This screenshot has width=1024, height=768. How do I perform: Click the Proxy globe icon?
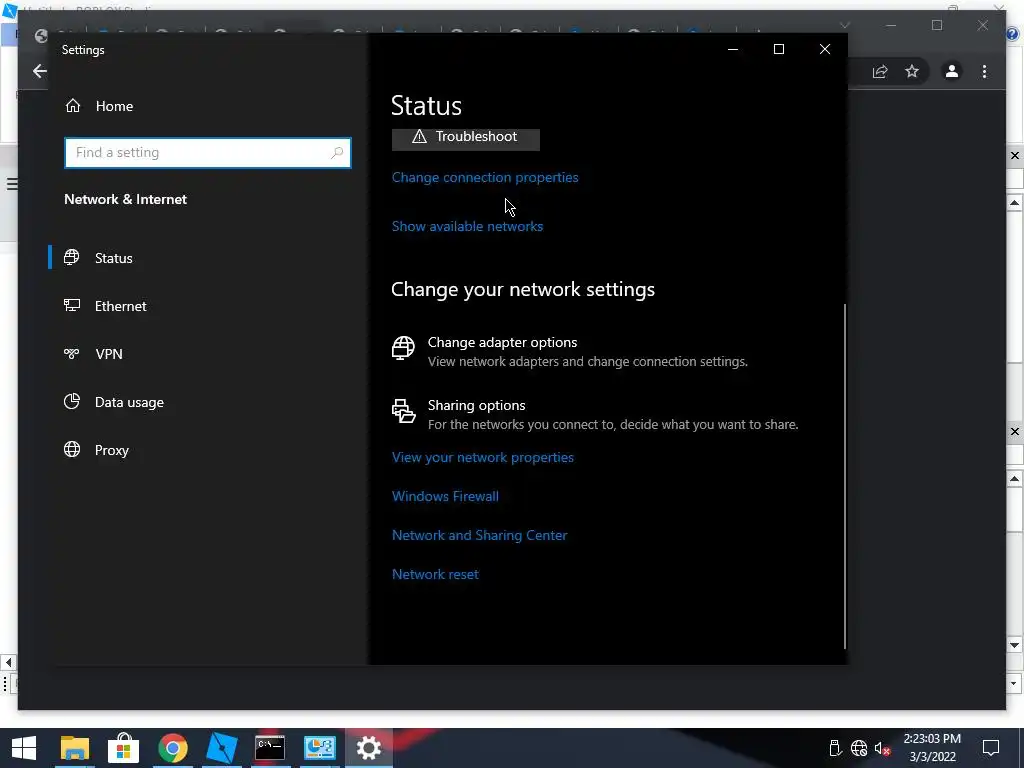click(72, 449)
